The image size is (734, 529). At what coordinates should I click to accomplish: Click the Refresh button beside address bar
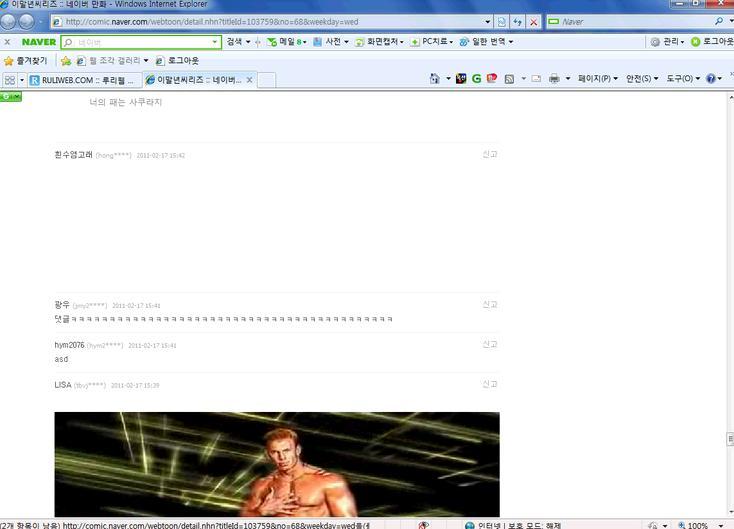pos(517,22)
